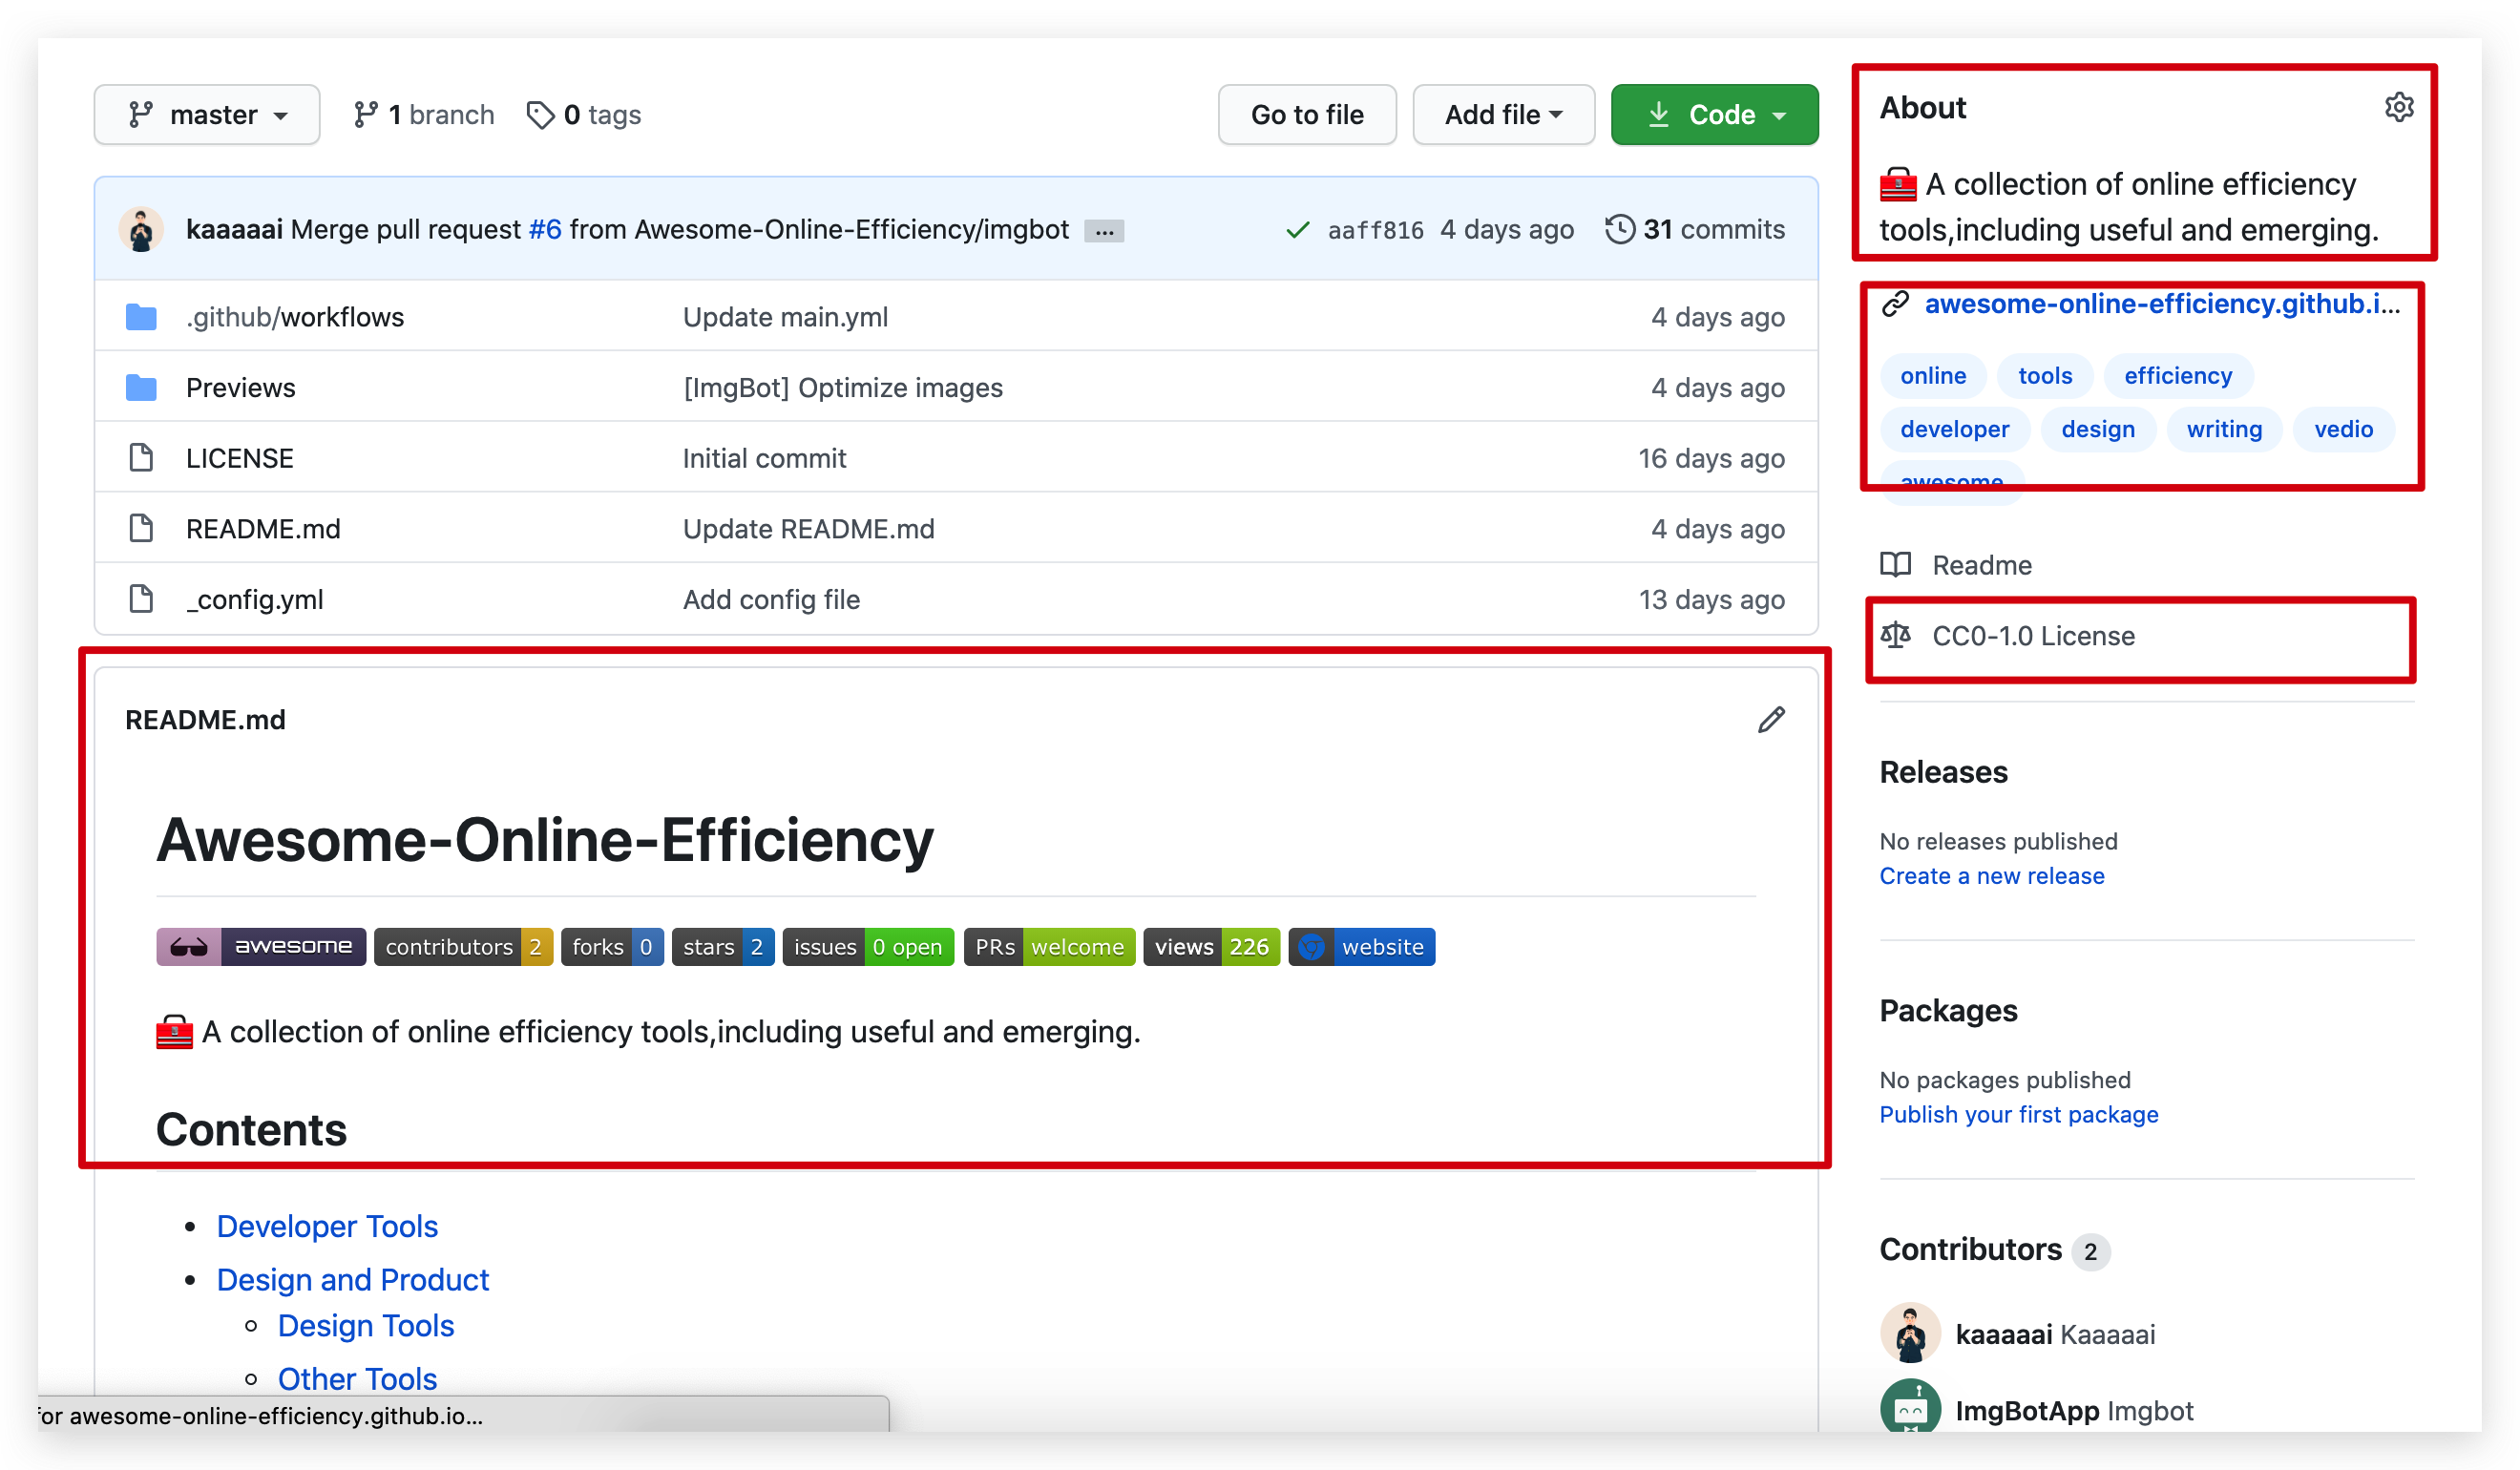Screen dimensions: 2520x1470
Task: Click the About settings gear icon
Action: tap(2398, 107)
